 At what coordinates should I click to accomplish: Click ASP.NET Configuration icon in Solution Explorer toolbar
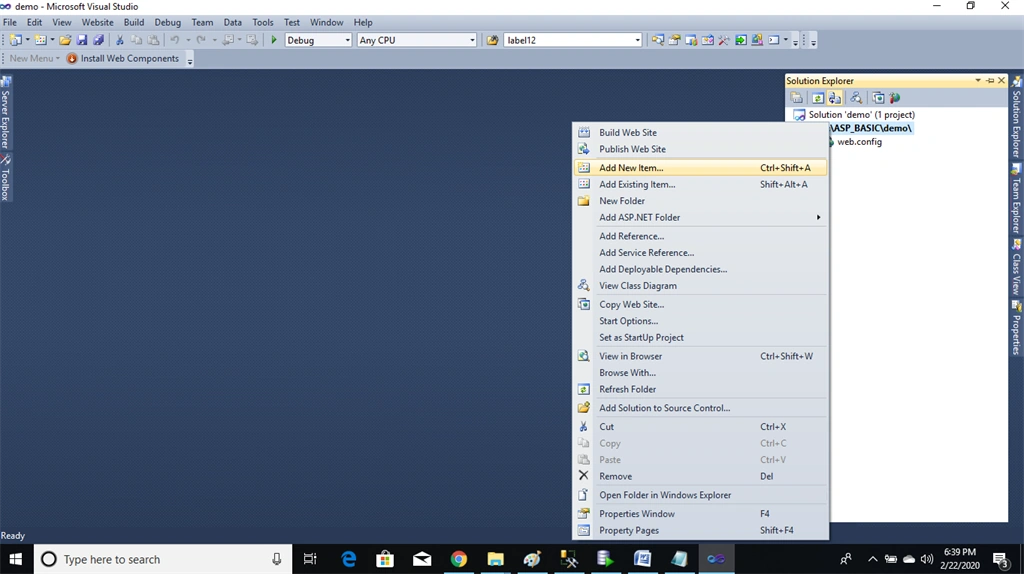(x=895, y=98)
